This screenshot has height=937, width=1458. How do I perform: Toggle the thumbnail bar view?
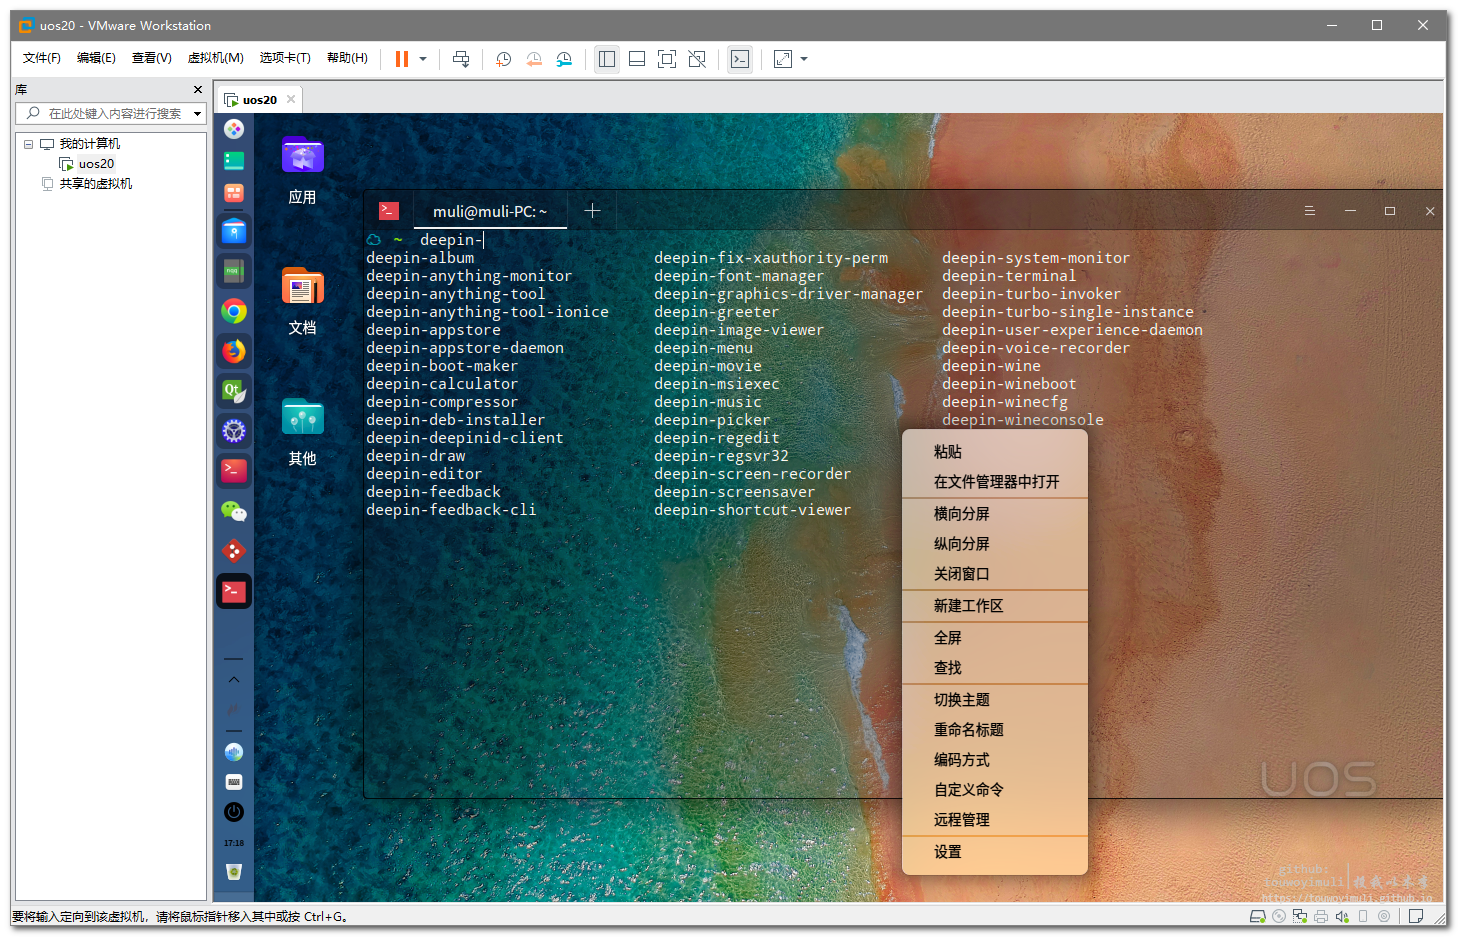[x=637, y=59]
